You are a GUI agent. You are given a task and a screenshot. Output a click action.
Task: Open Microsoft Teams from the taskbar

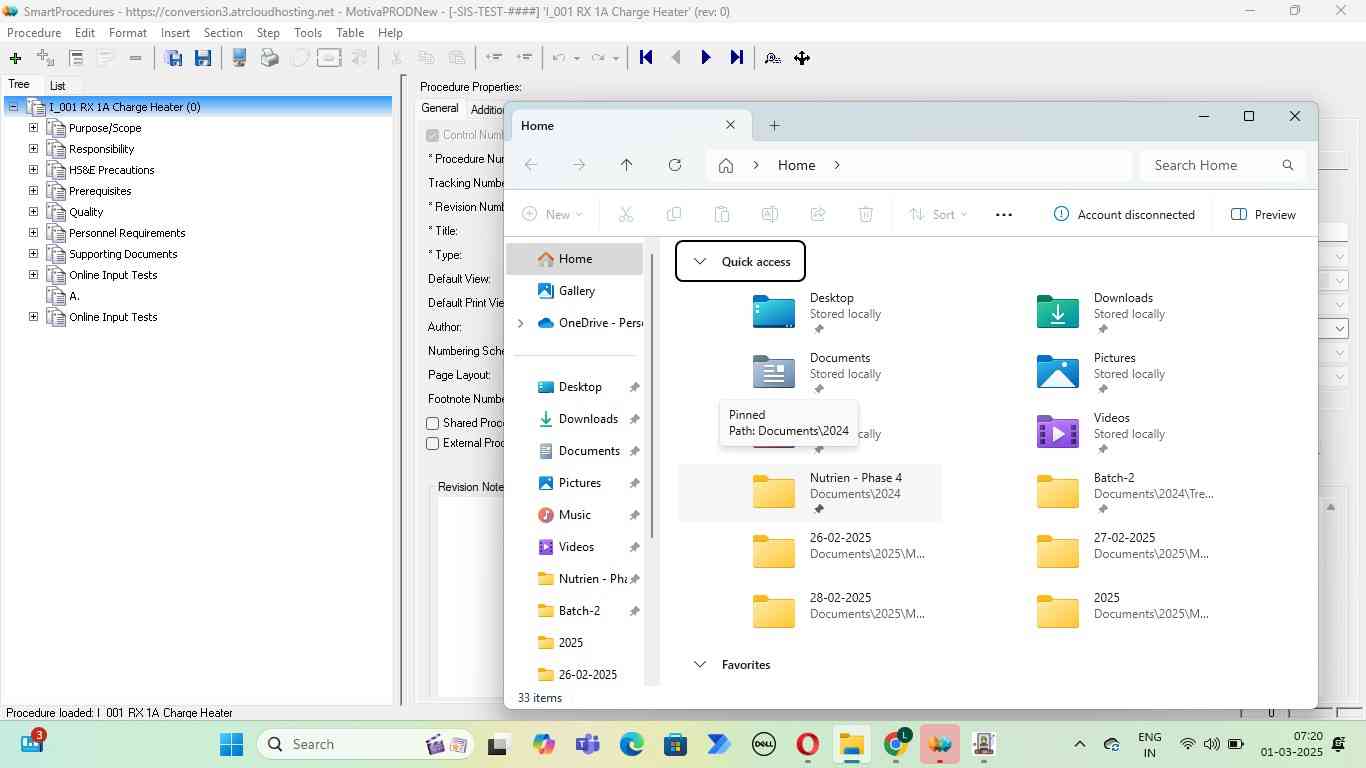(588, 744)
